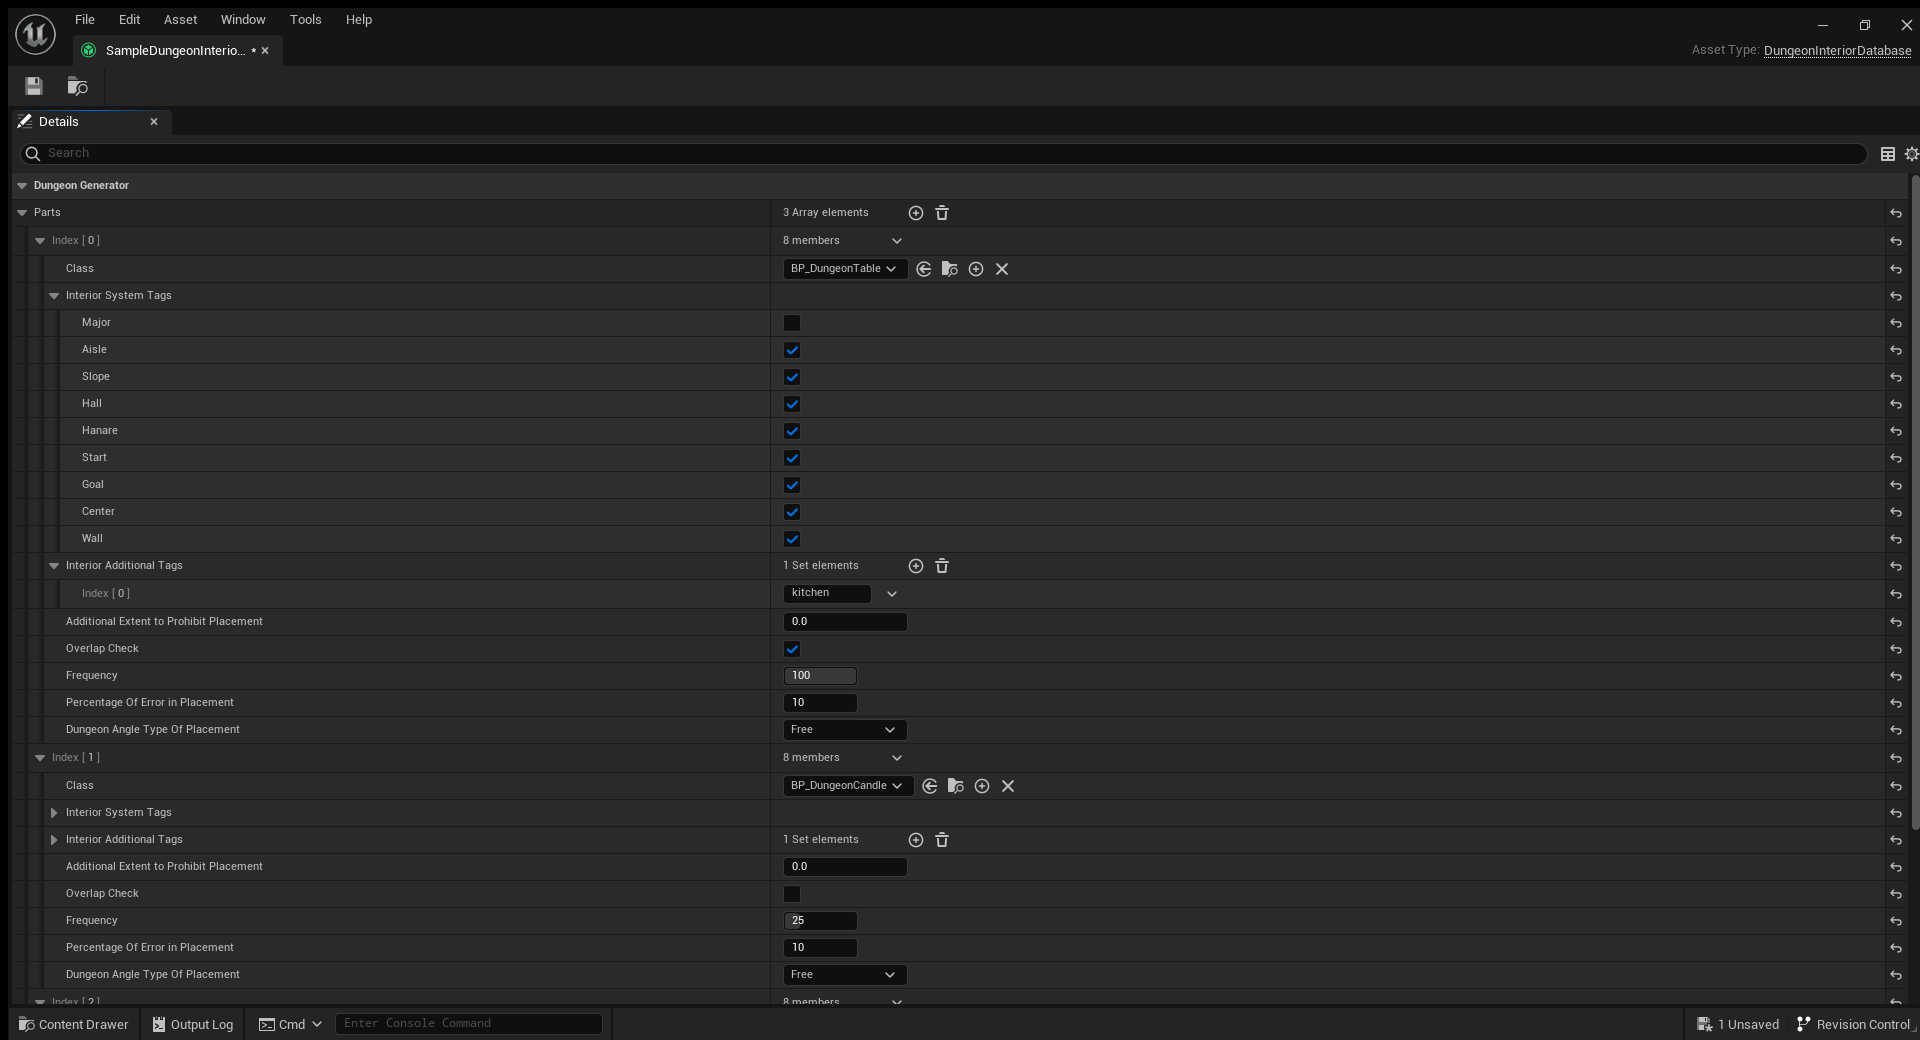
Task: Disable Overlap Check for Index 0
Action: (792, 649)
